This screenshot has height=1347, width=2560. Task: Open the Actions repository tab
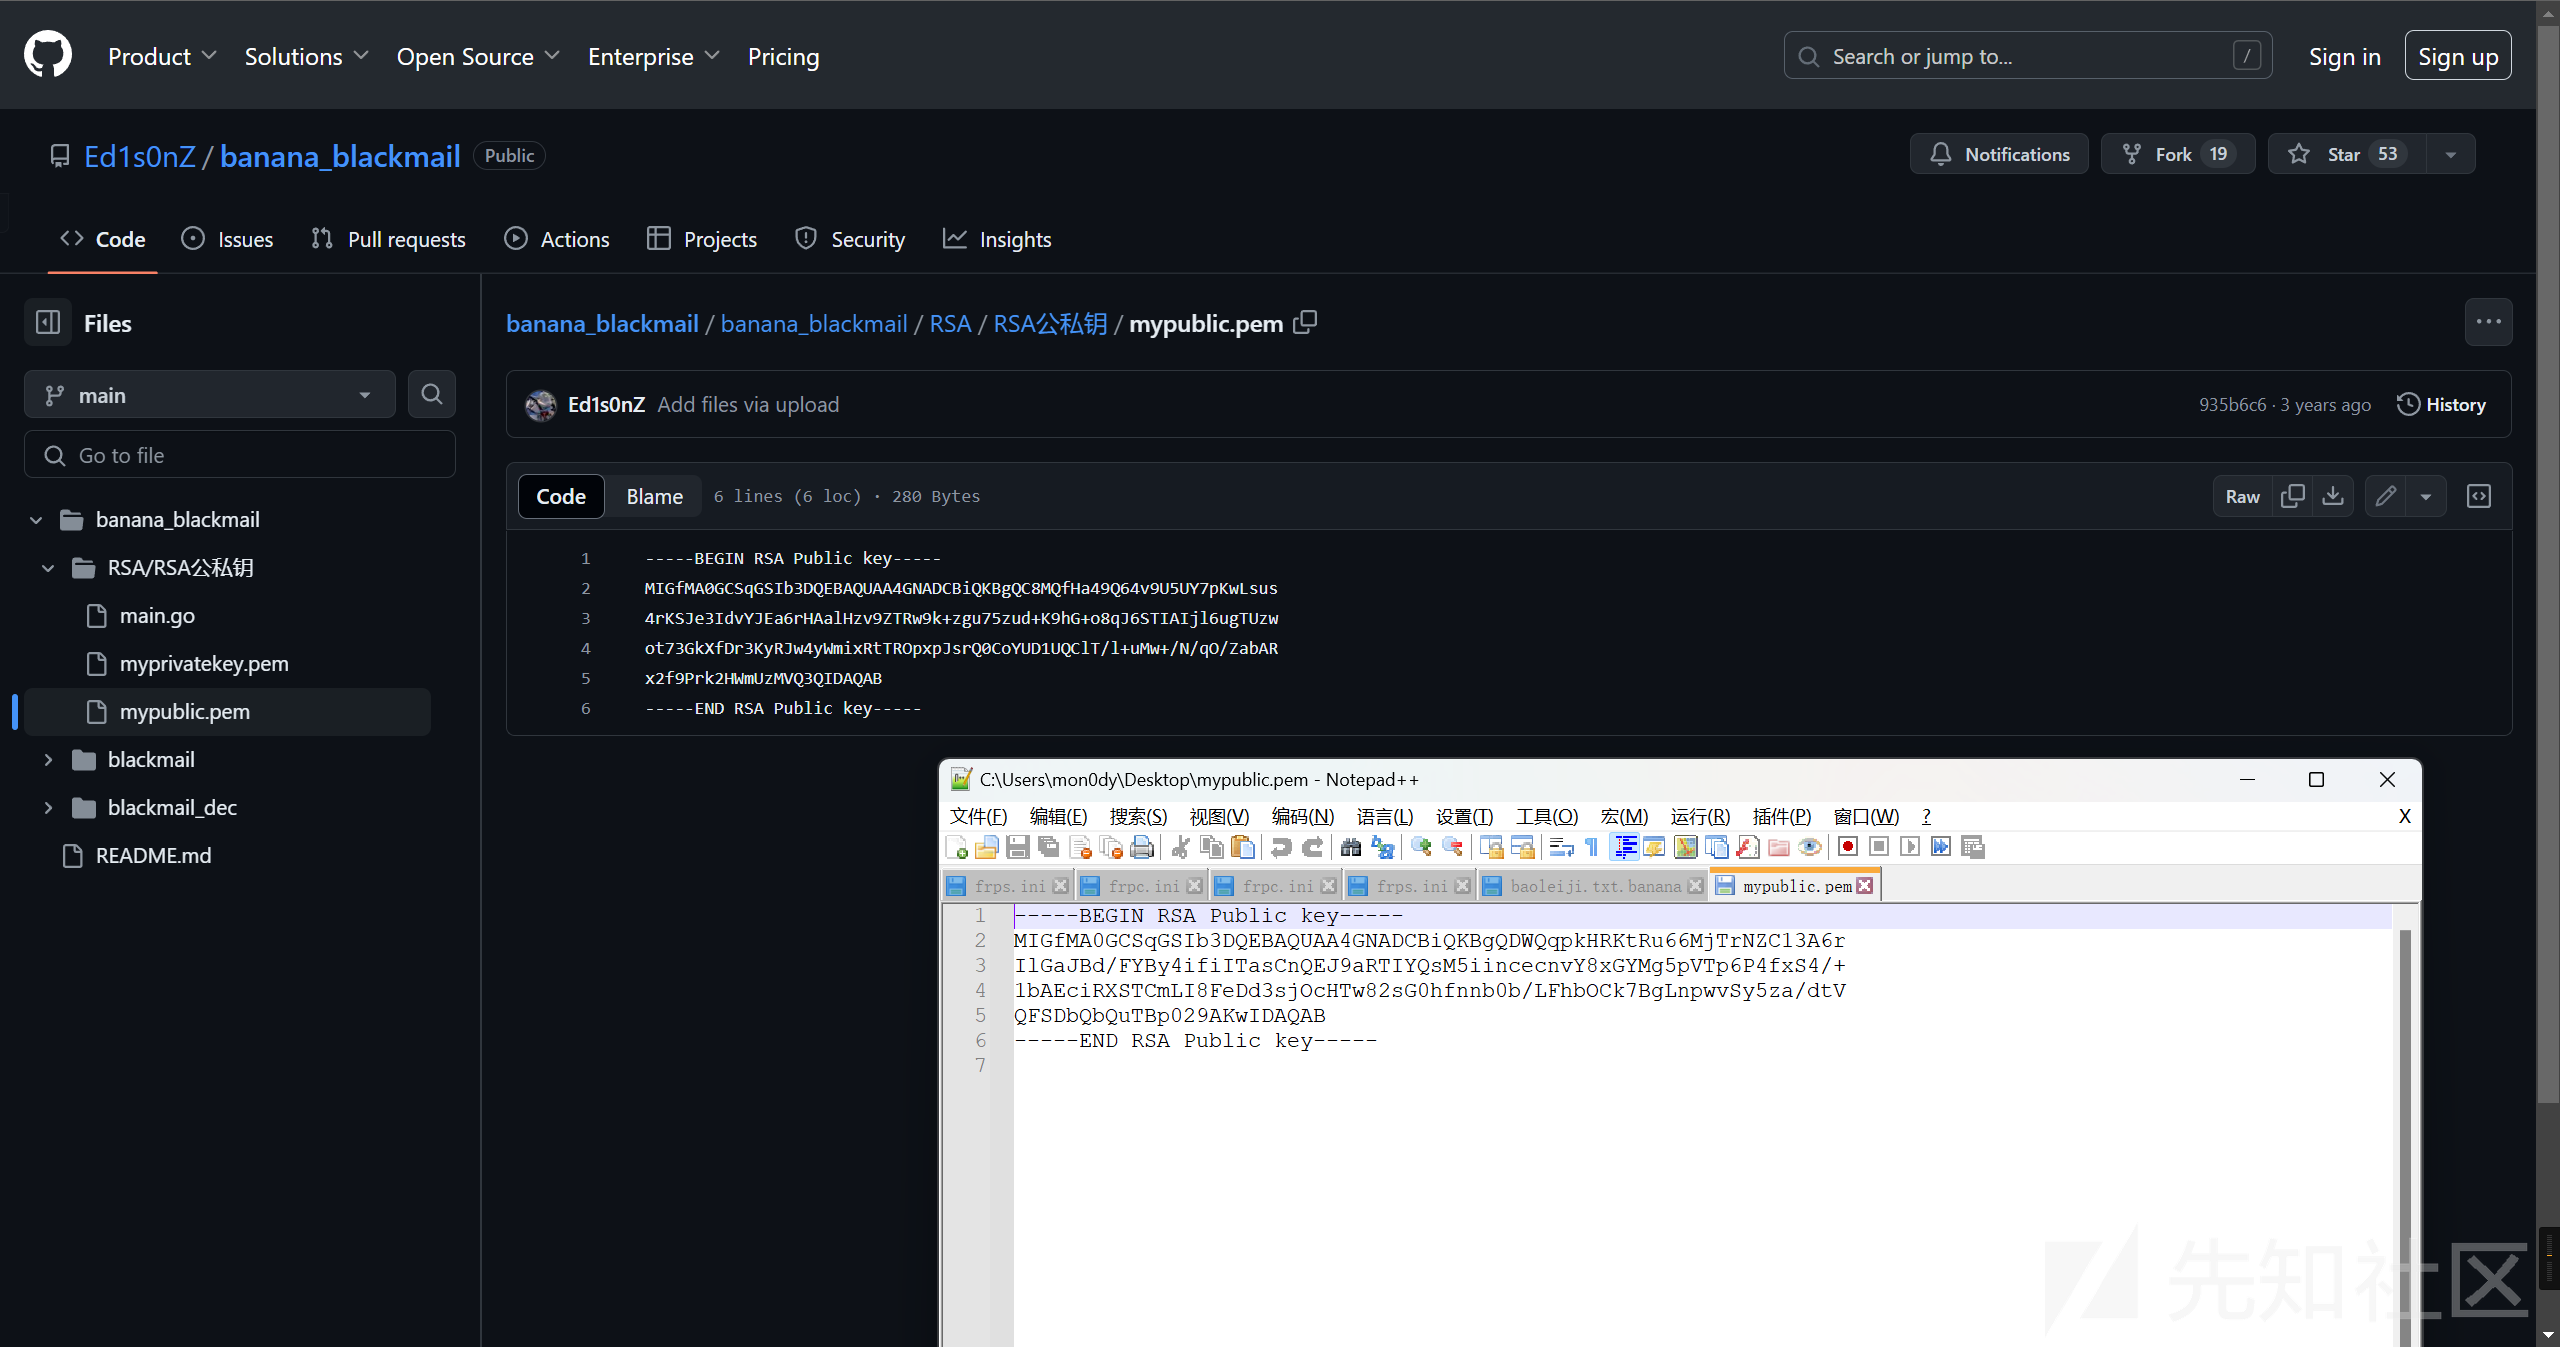click(x=557, y=239)
